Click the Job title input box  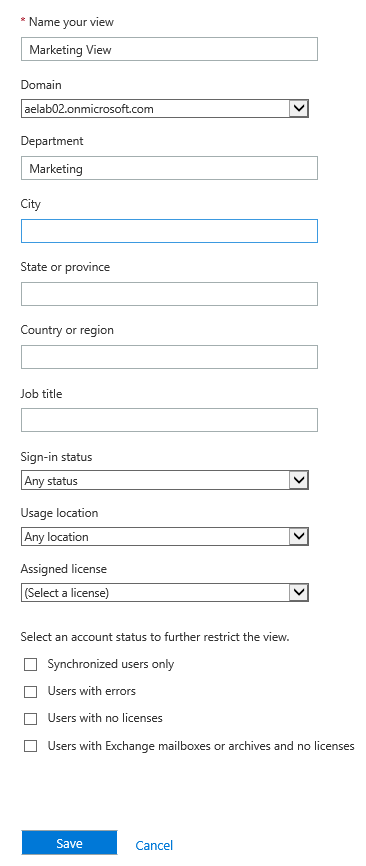click(169, 420)
